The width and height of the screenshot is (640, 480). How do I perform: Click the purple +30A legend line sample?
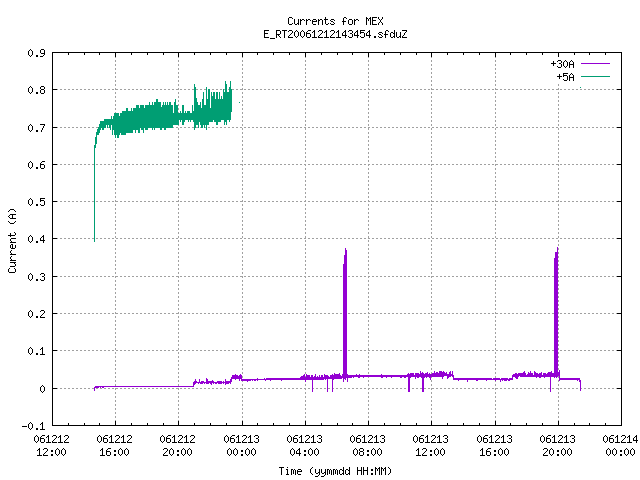596,64
